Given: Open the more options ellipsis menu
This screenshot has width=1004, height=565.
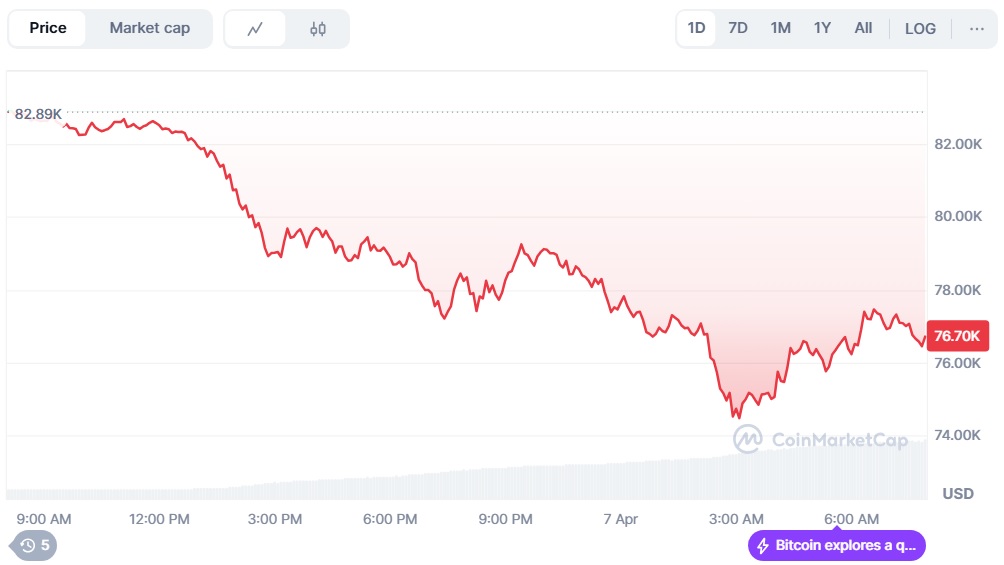Looking at the screenshot, I should coord(977,28).
